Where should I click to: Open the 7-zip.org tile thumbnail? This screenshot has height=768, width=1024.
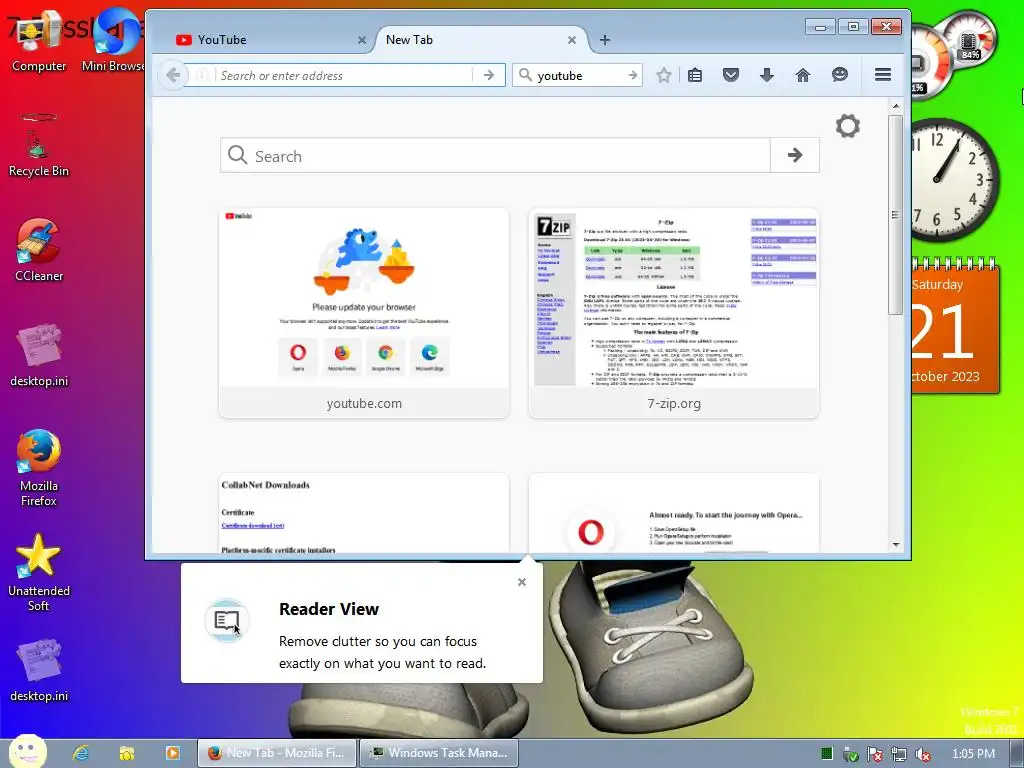pos(673,313)
